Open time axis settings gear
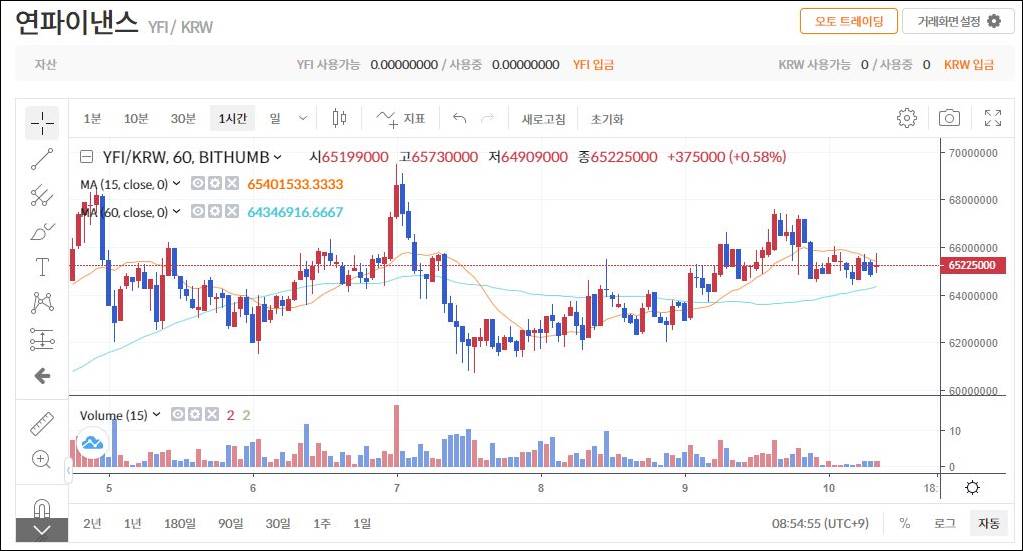This screenshot has height=551, width=1023. (x=972, y=488)
